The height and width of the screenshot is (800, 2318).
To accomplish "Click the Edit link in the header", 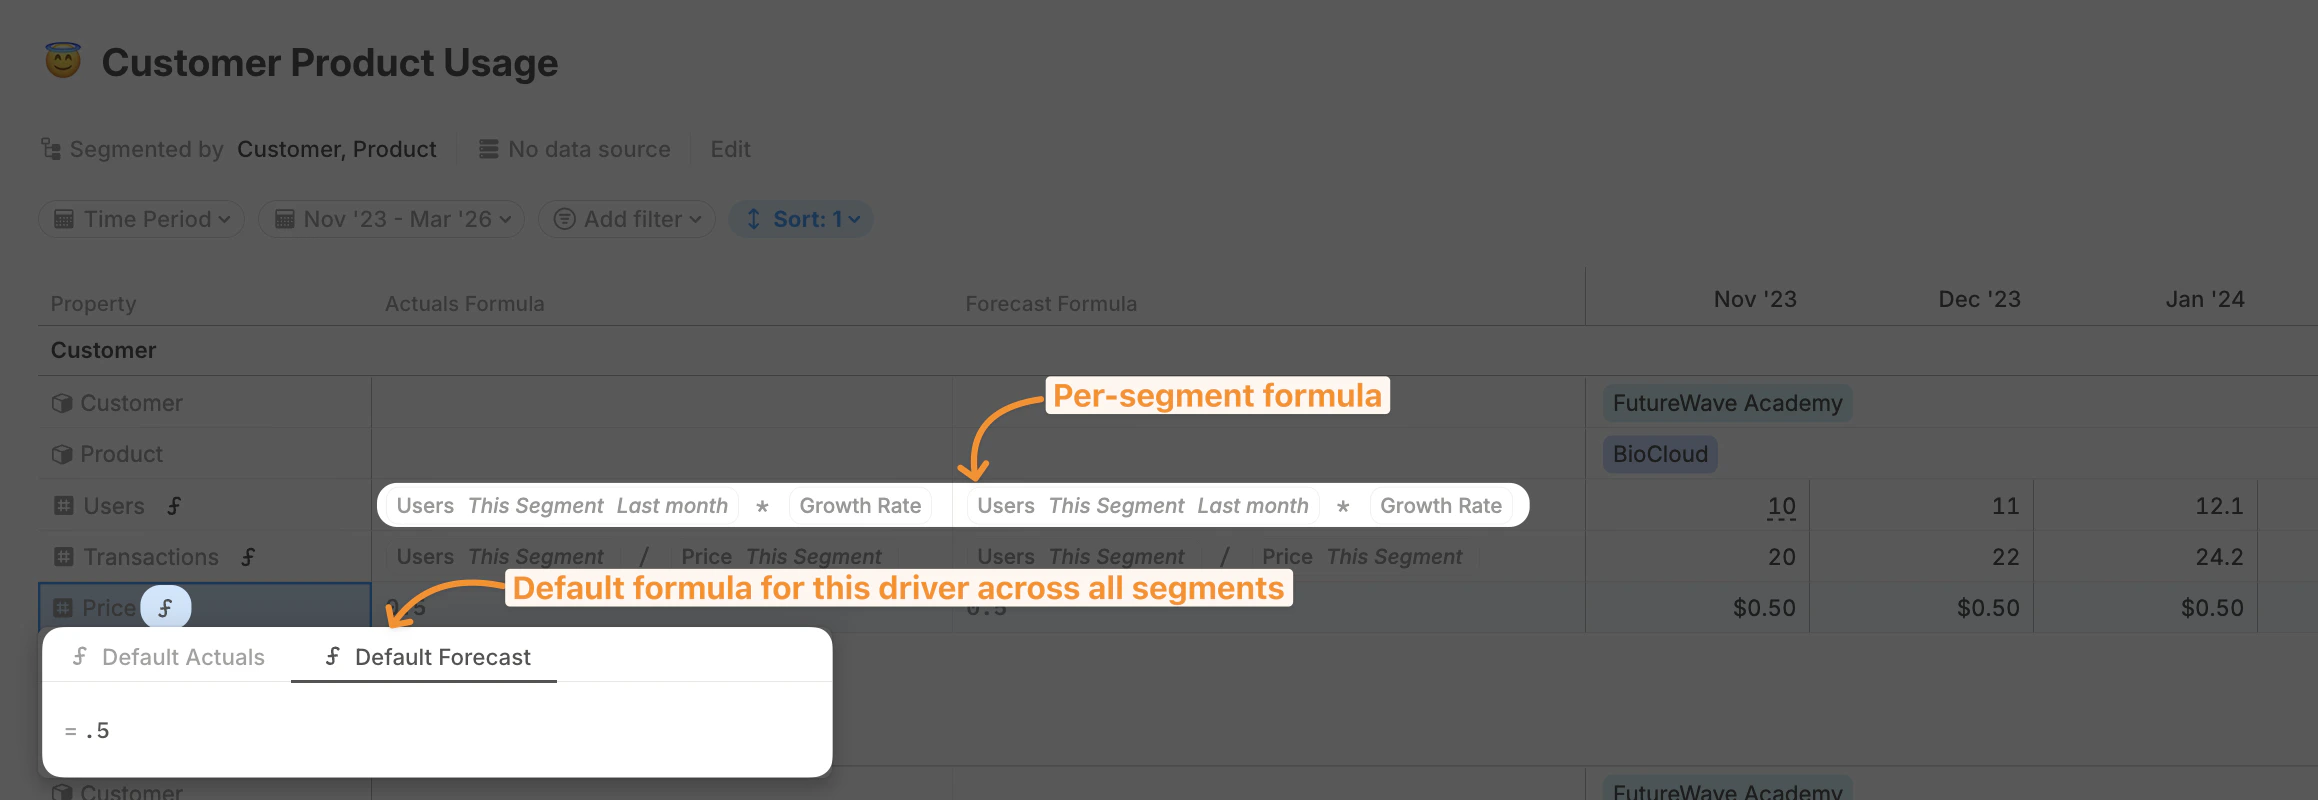I will (730, 148).
